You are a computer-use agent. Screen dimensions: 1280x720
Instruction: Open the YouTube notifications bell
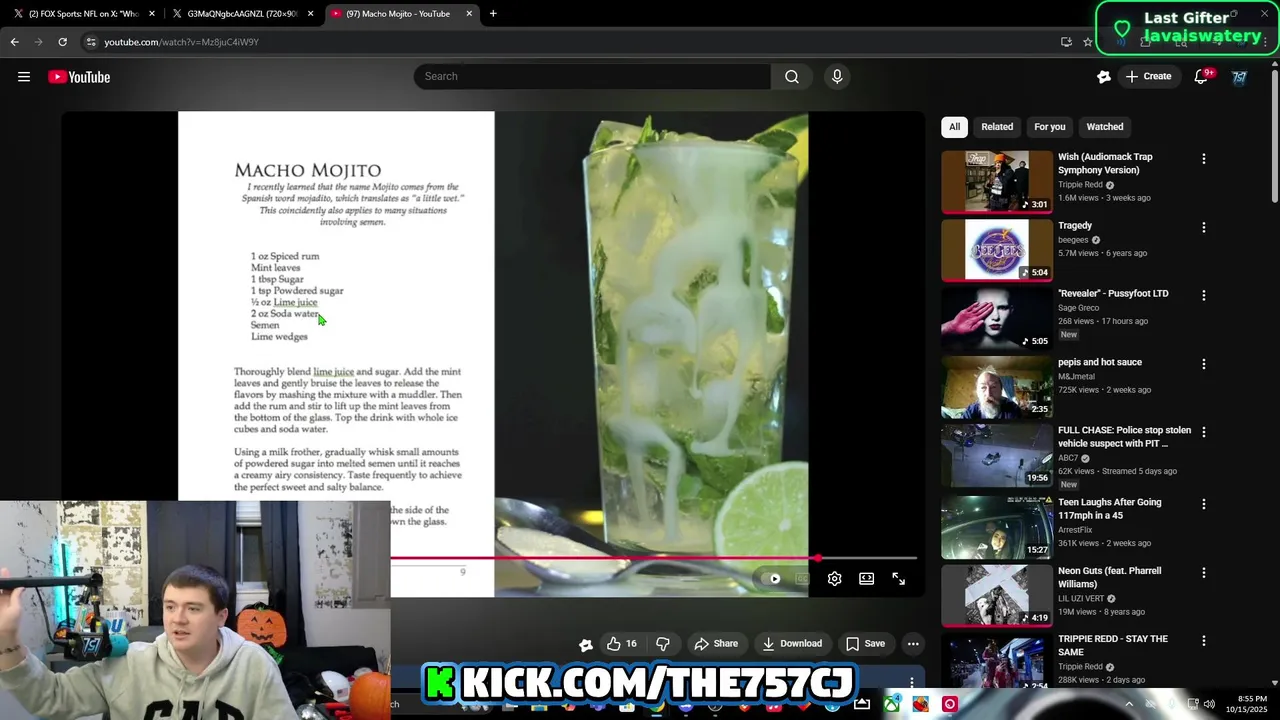(1202, 77)
